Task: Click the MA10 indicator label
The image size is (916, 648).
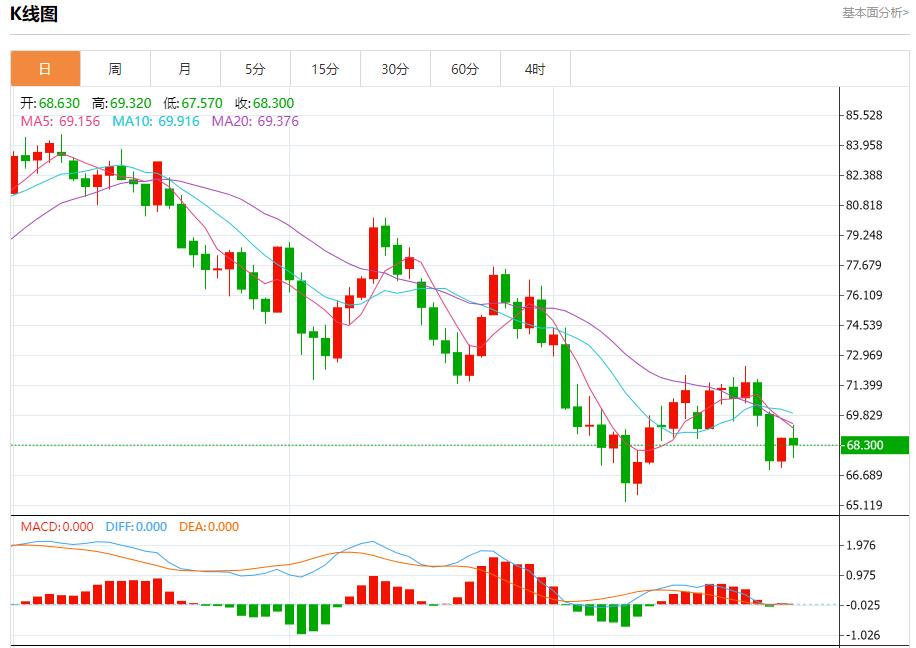Action: (x=155, y=121)
